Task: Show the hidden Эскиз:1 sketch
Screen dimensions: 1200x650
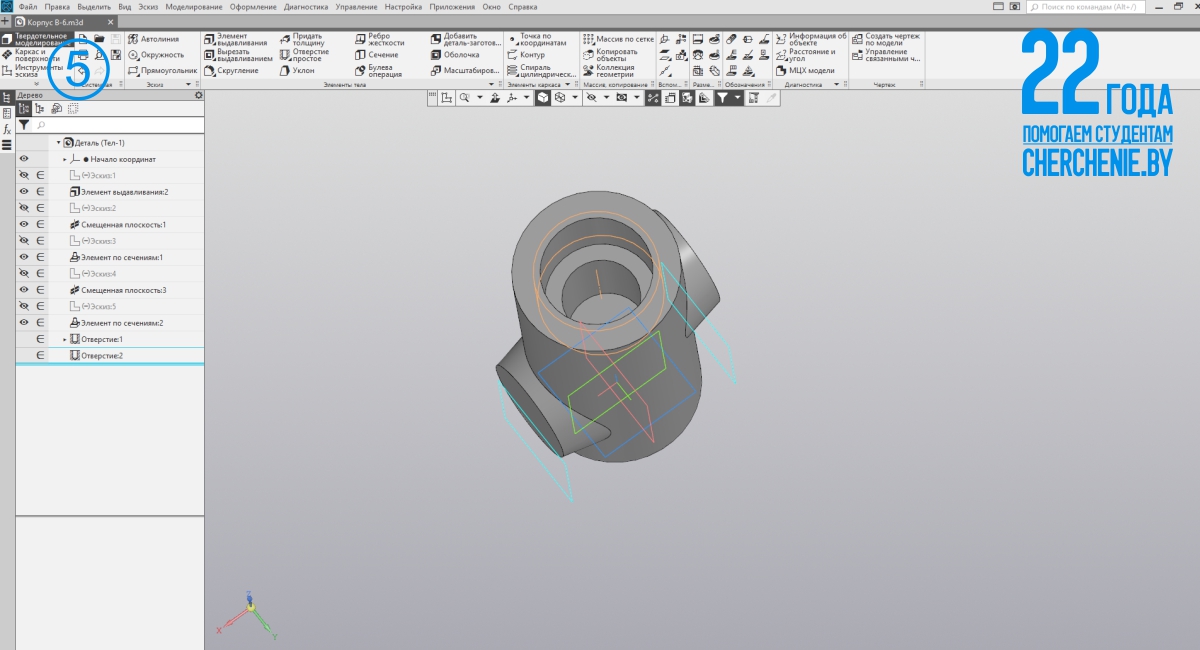Action: point(24,175)
